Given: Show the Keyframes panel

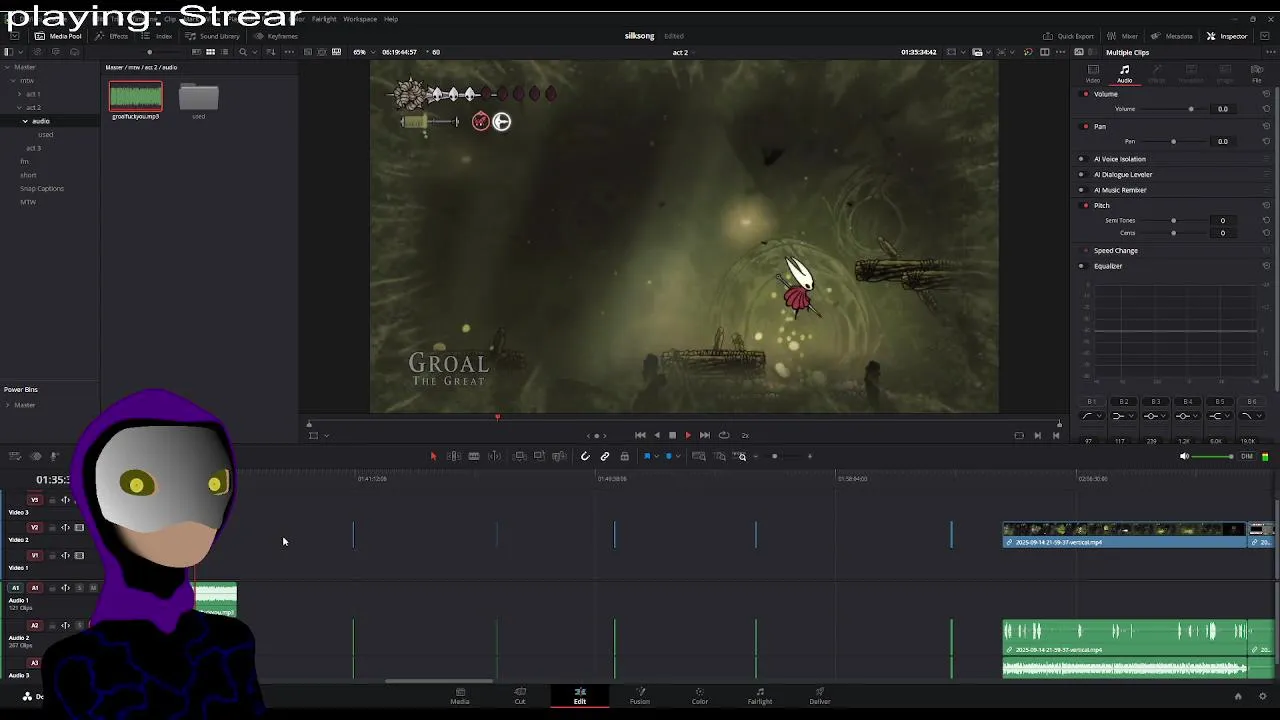Looking at the screenshot, I should (x=275, y=36).
